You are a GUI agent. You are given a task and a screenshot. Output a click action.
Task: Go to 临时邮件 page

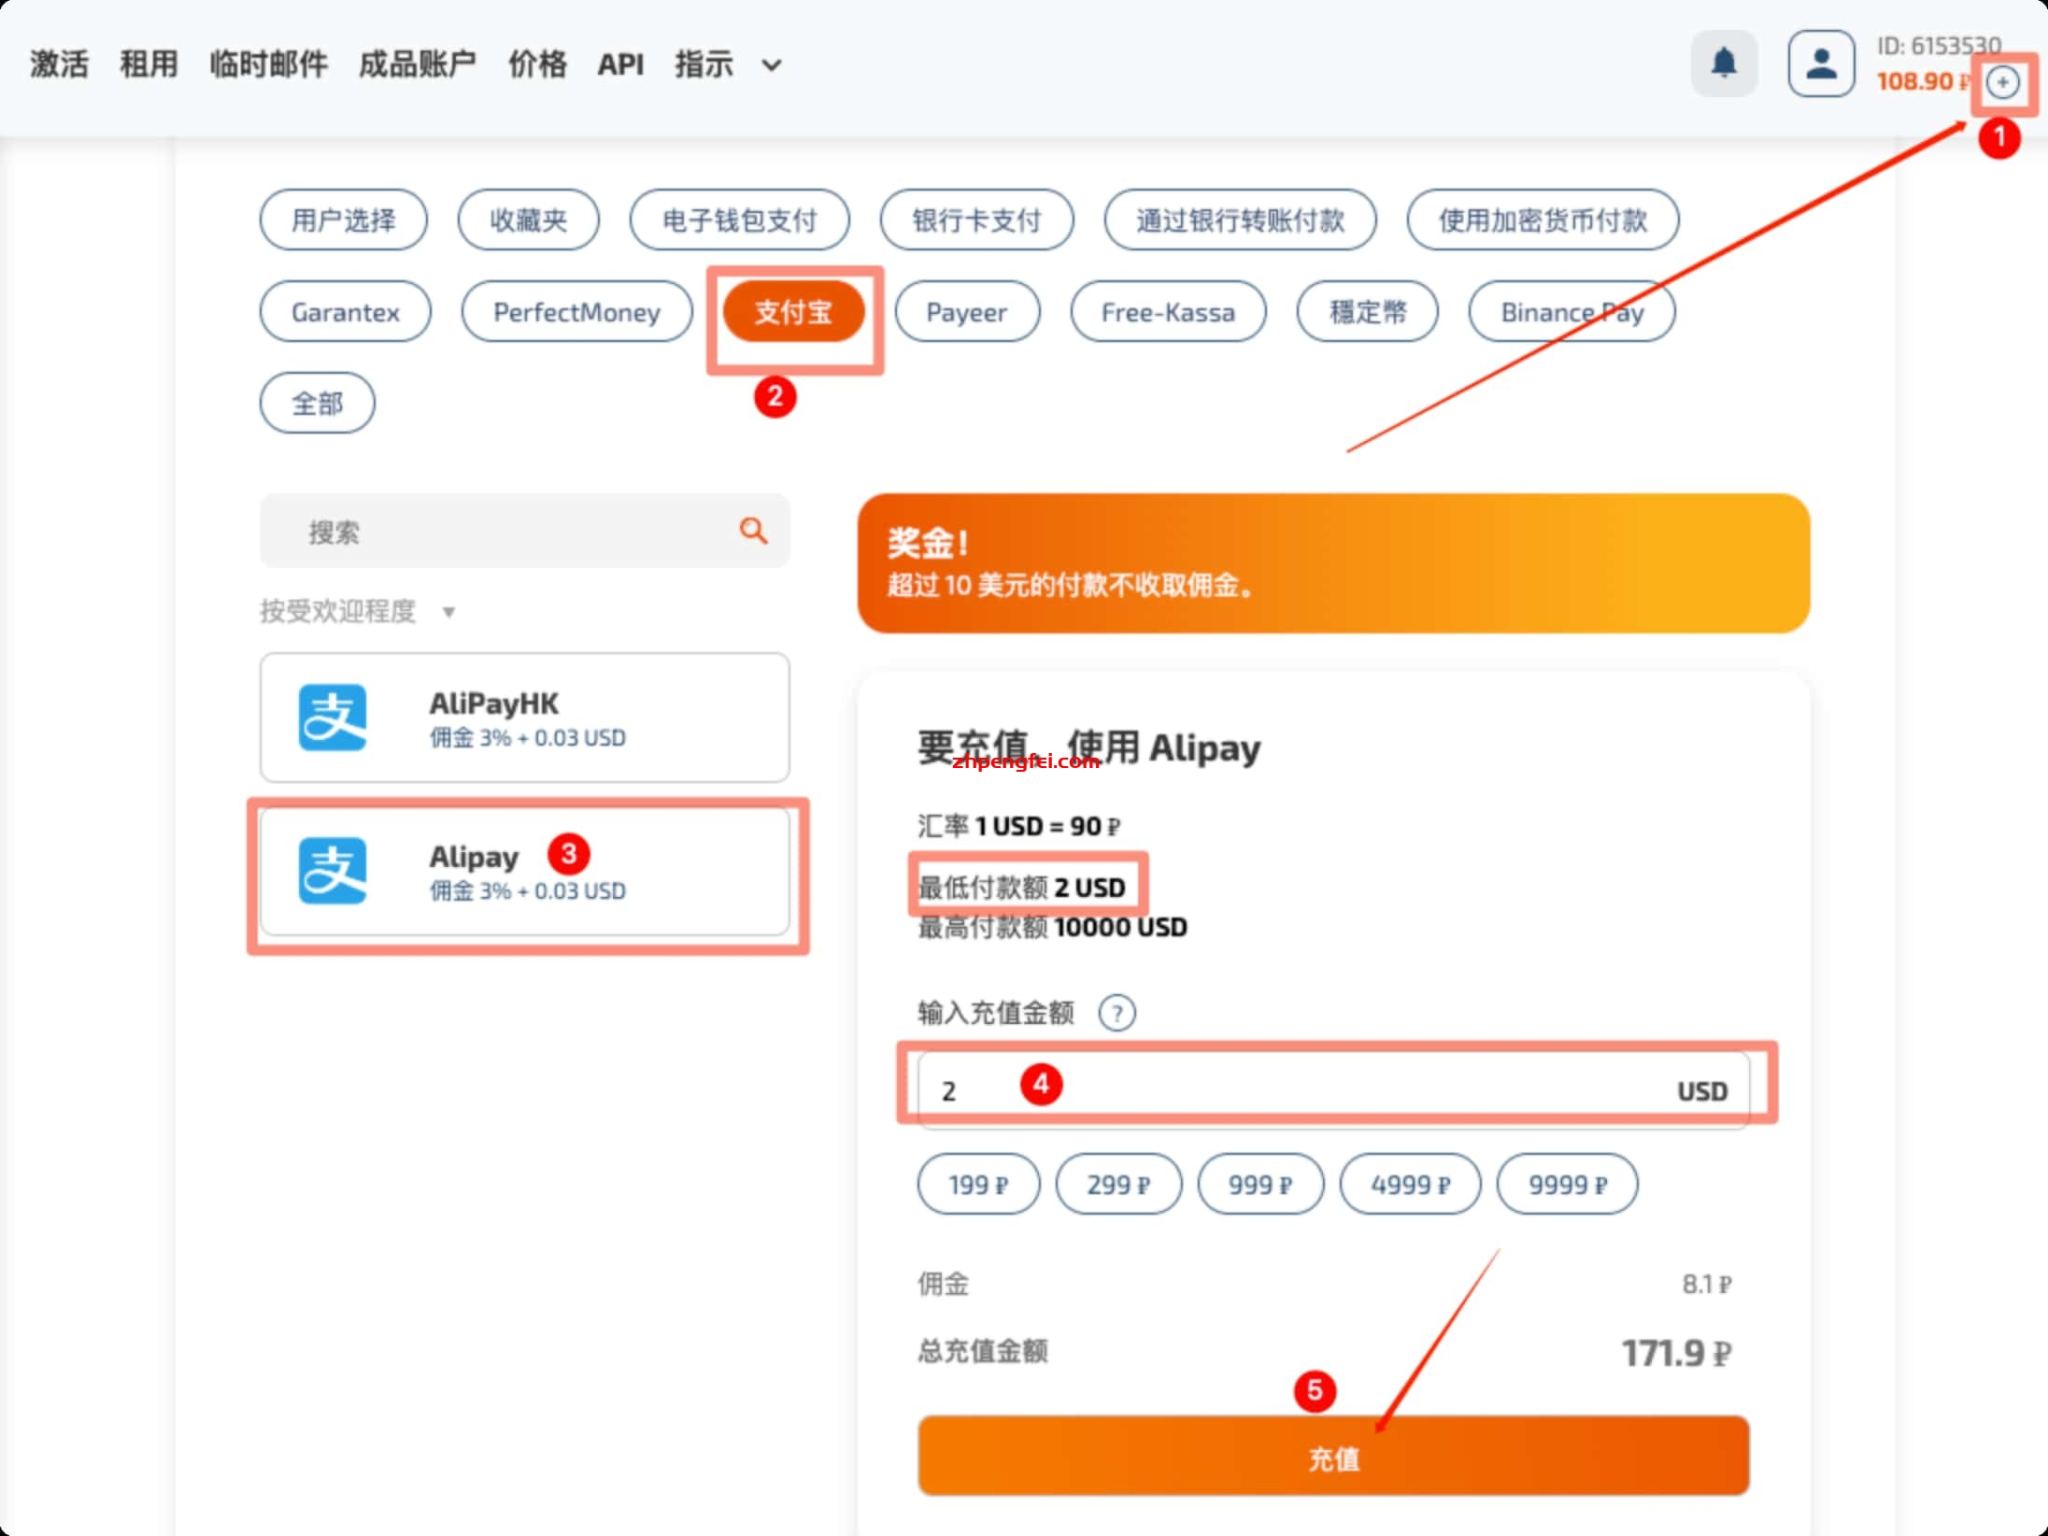[x=269, y=65]
